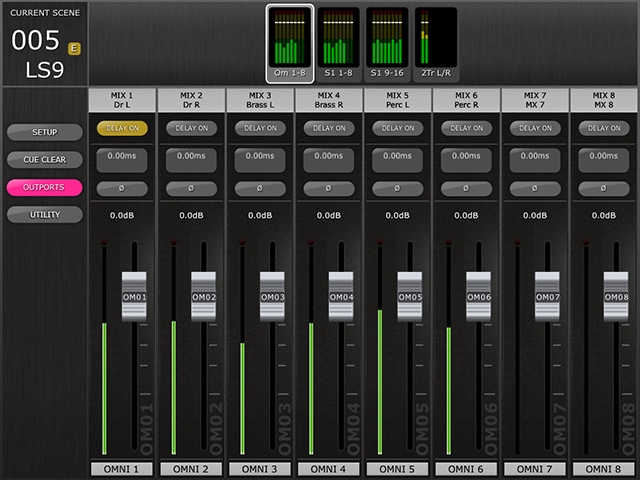Select the 2Tr L/R meter bank
This screenshot has height=480, width=640.
click(x=436, y=44)
